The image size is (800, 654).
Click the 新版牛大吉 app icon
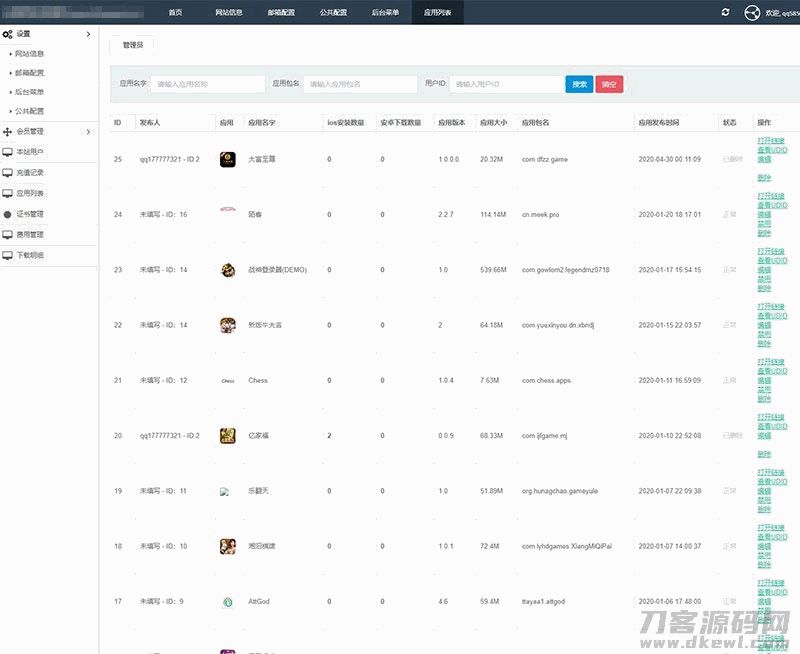(x=227, y=325)
